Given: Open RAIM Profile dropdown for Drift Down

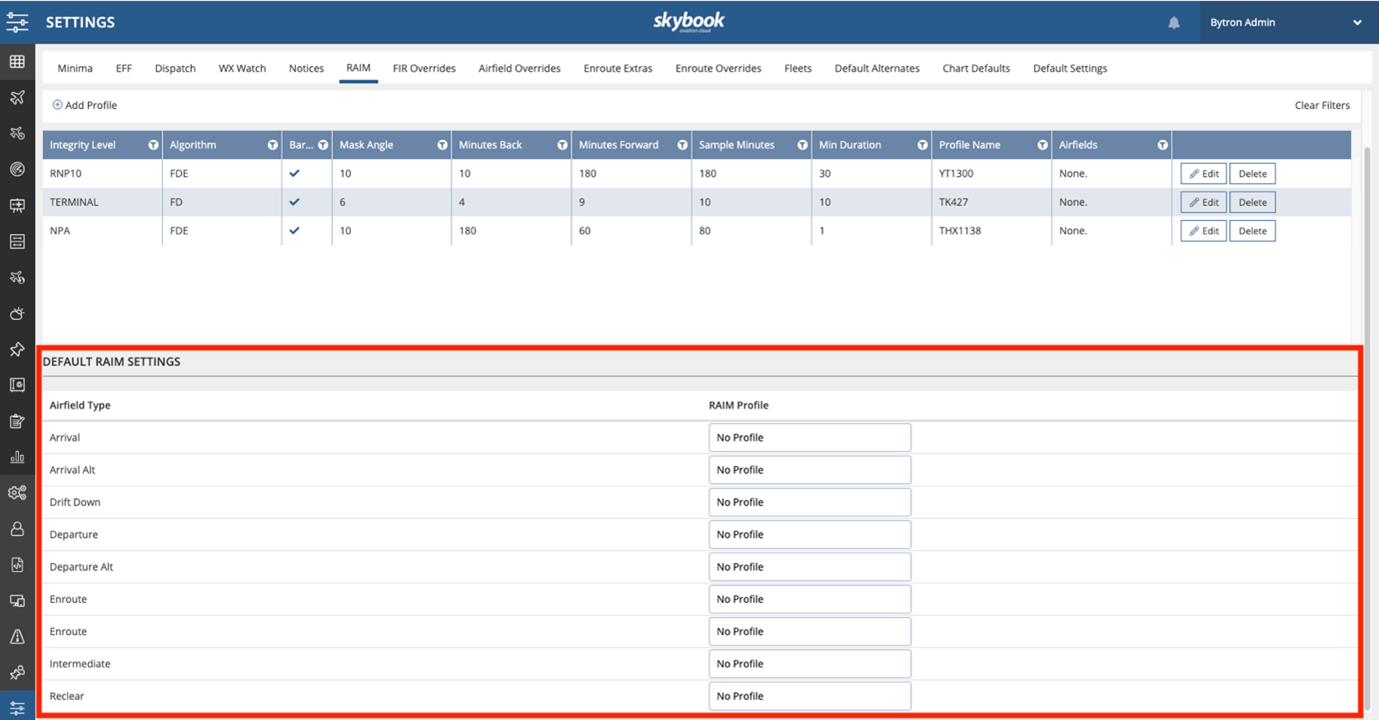Looking at the screenshot, I should pyautogui.click(x=810, y=502).
